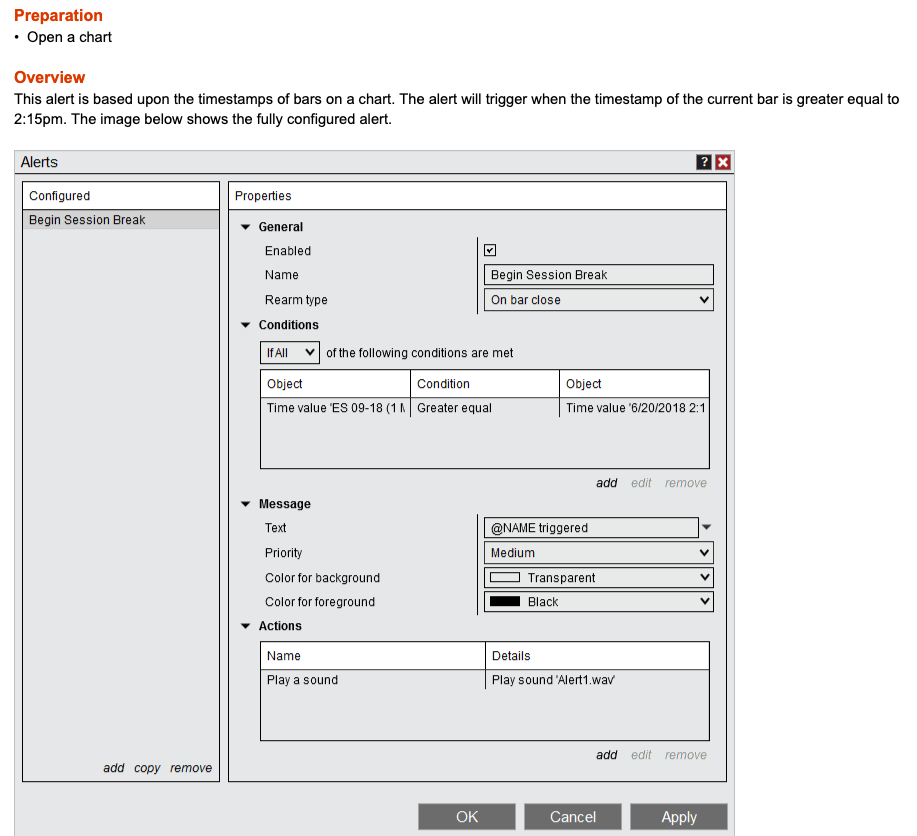Click edit under the Actions table
Viewport: 917px width, 836px height.
click(x=641, y=755)
